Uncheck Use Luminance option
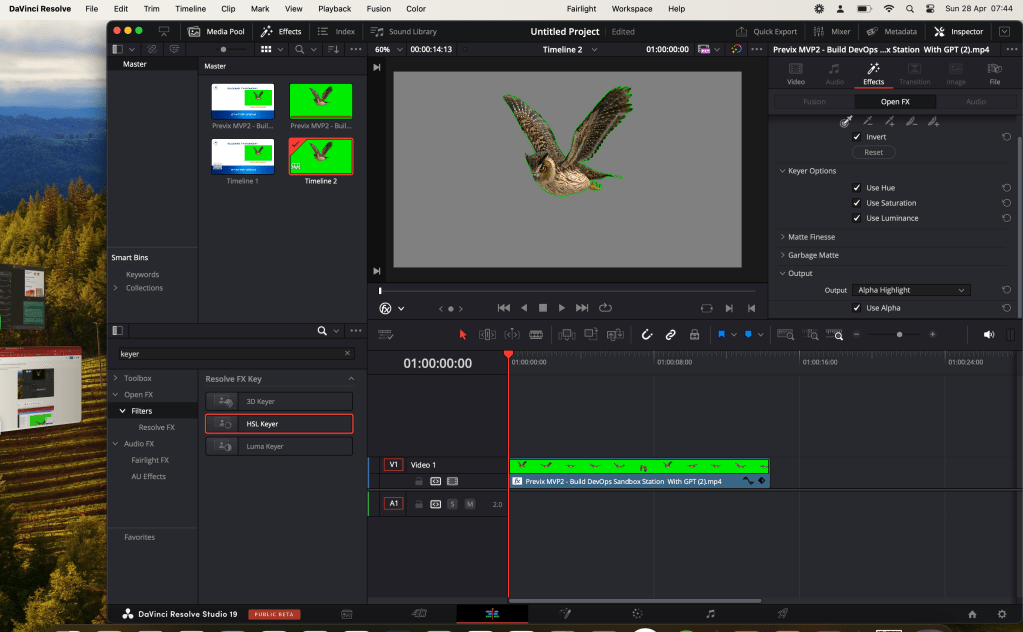This screenshot has height=632, width=1023. [x=857, y=218]
